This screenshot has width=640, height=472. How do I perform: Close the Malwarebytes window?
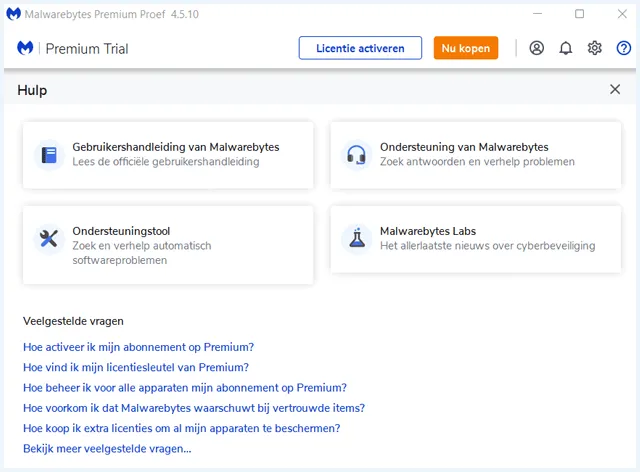[622, 14]
